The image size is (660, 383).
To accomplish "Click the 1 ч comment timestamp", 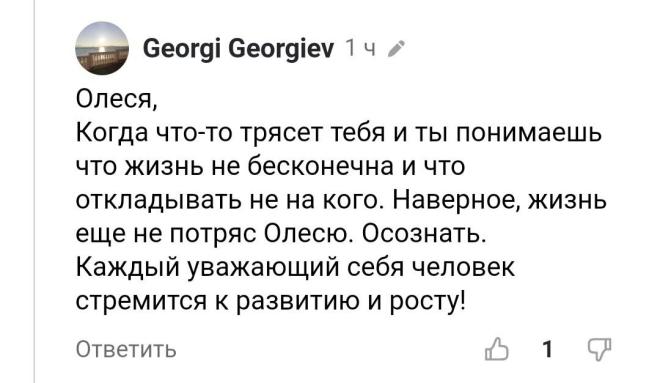I will pyautogui.click(x=360, y=49).
